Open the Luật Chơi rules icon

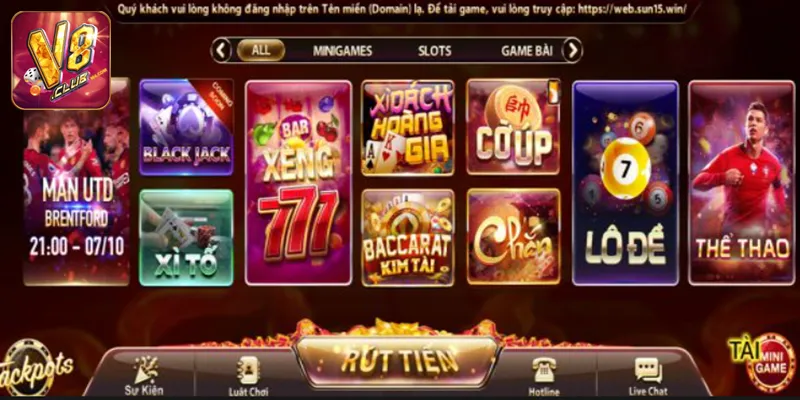tap(248, 377)
